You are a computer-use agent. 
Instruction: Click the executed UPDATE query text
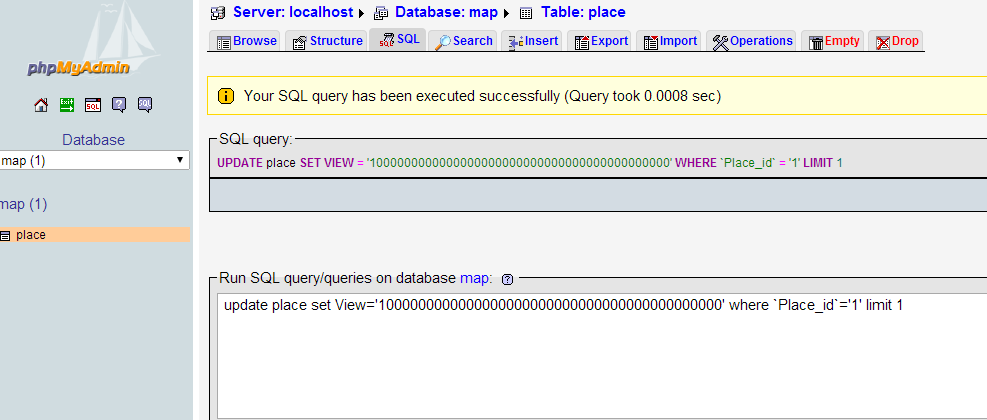529,163
